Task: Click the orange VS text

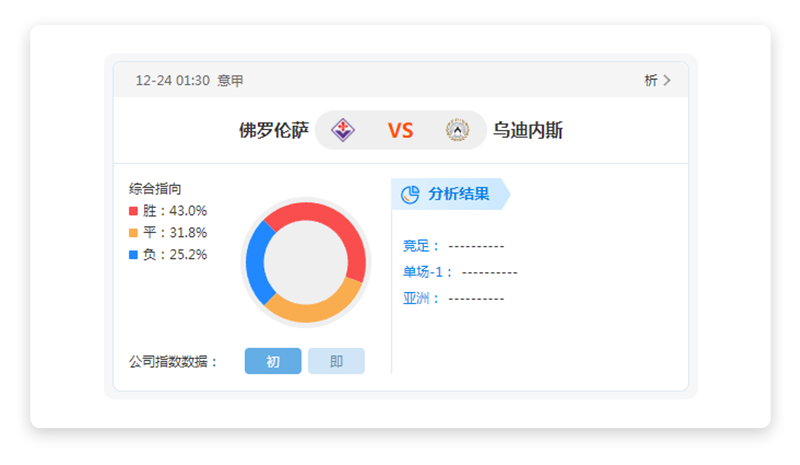Action: (x=400, y=131)
